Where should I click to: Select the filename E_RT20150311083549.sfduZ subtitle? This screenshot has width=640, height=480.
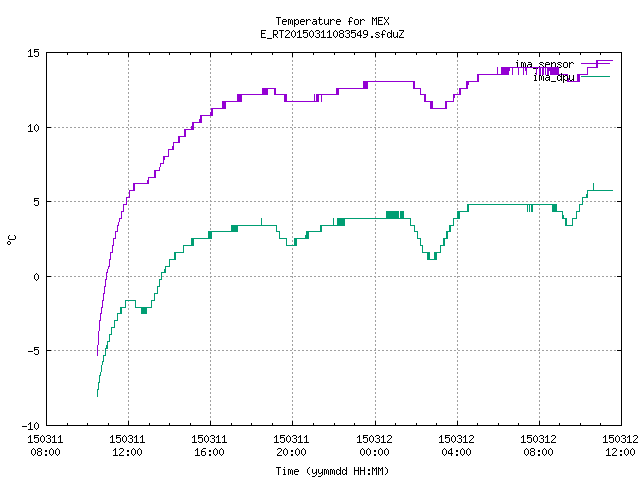[332, 34]
